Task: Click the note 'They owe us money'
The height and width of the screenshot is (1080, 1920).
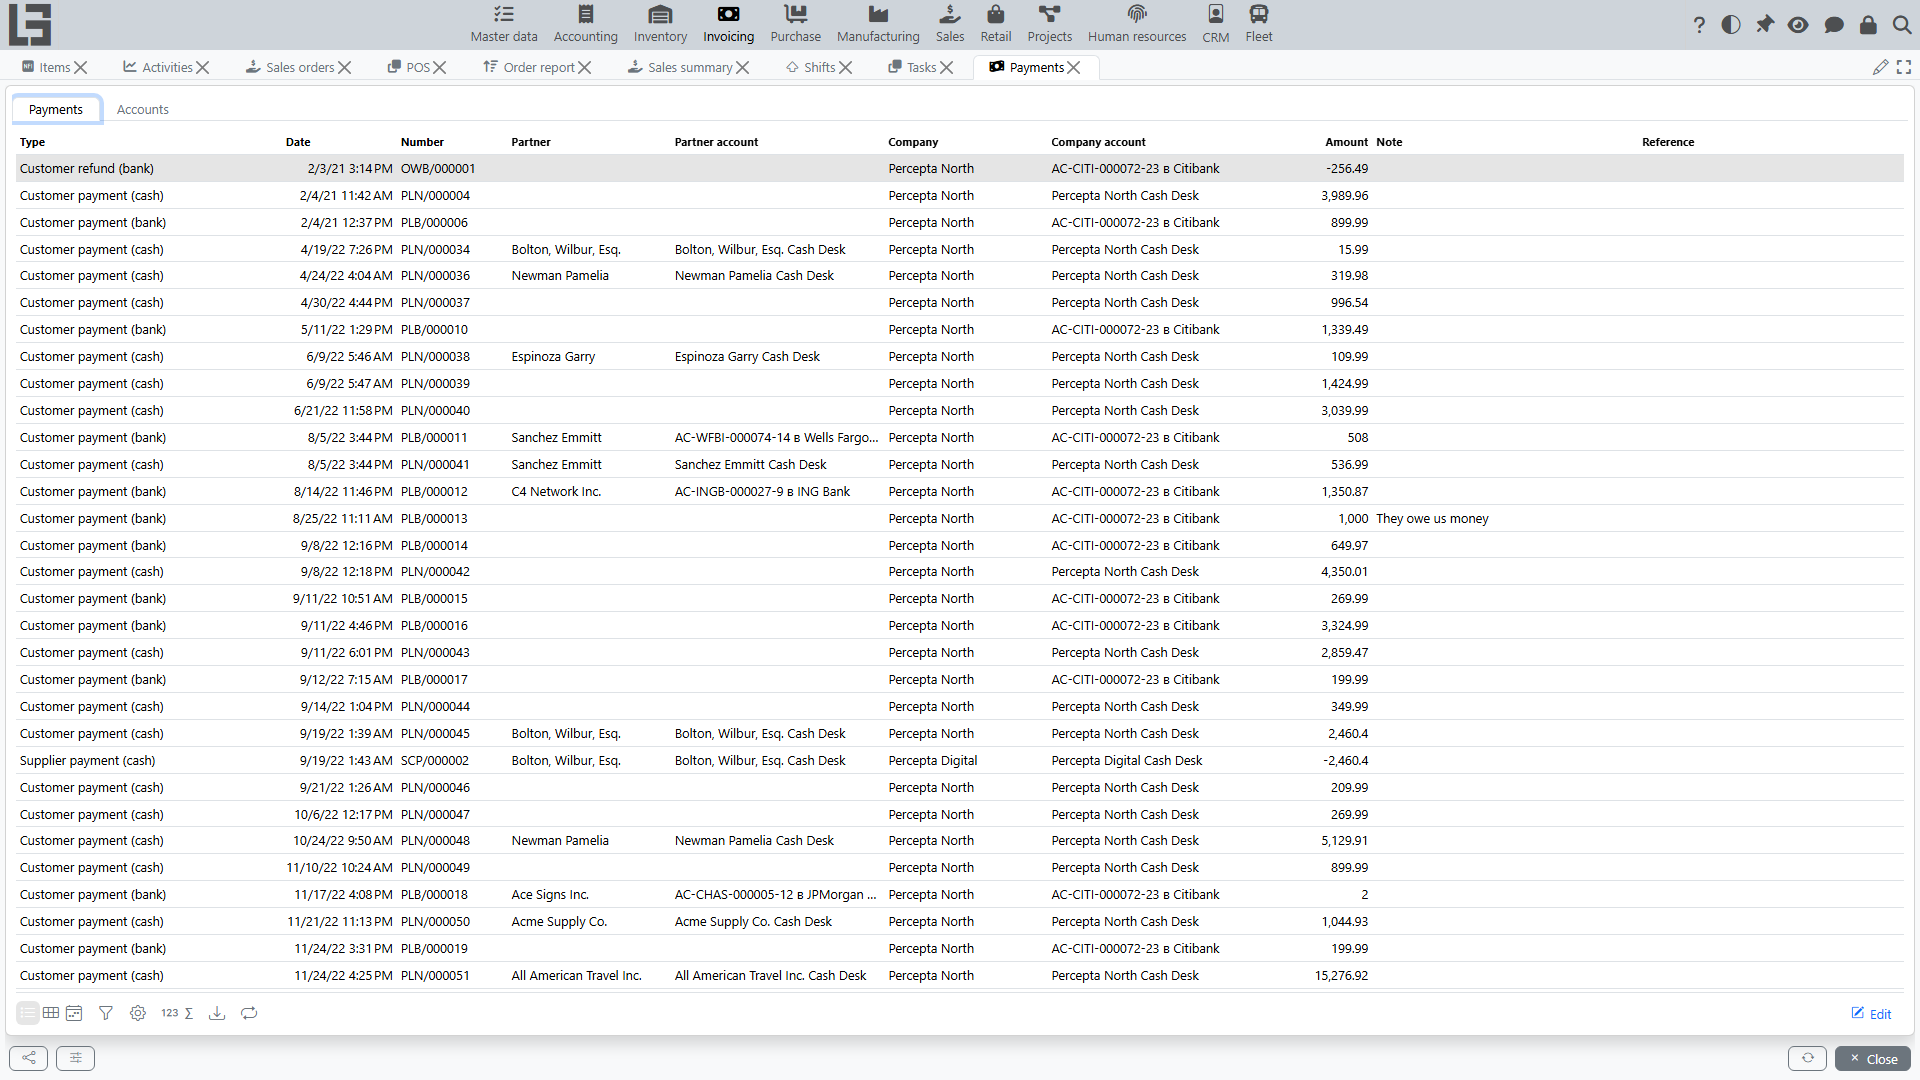Action: point(1432,518)
